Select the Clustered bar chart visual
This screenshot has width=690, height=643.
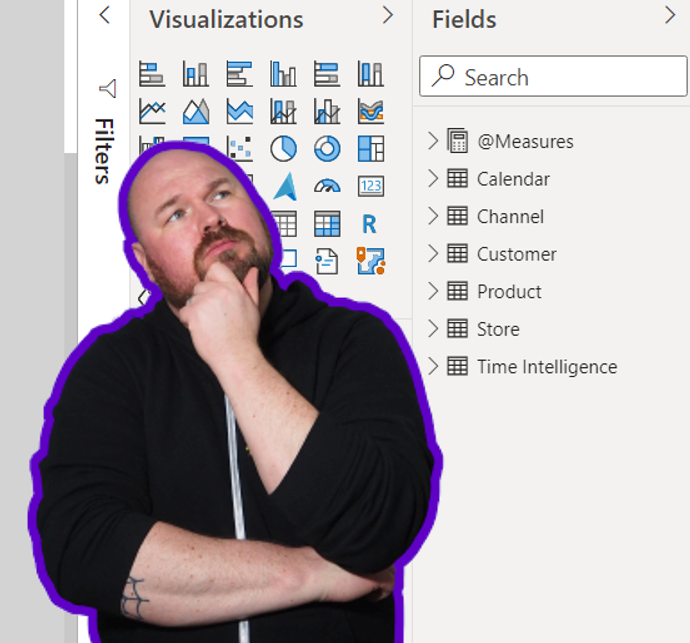[x=239, y=73]
